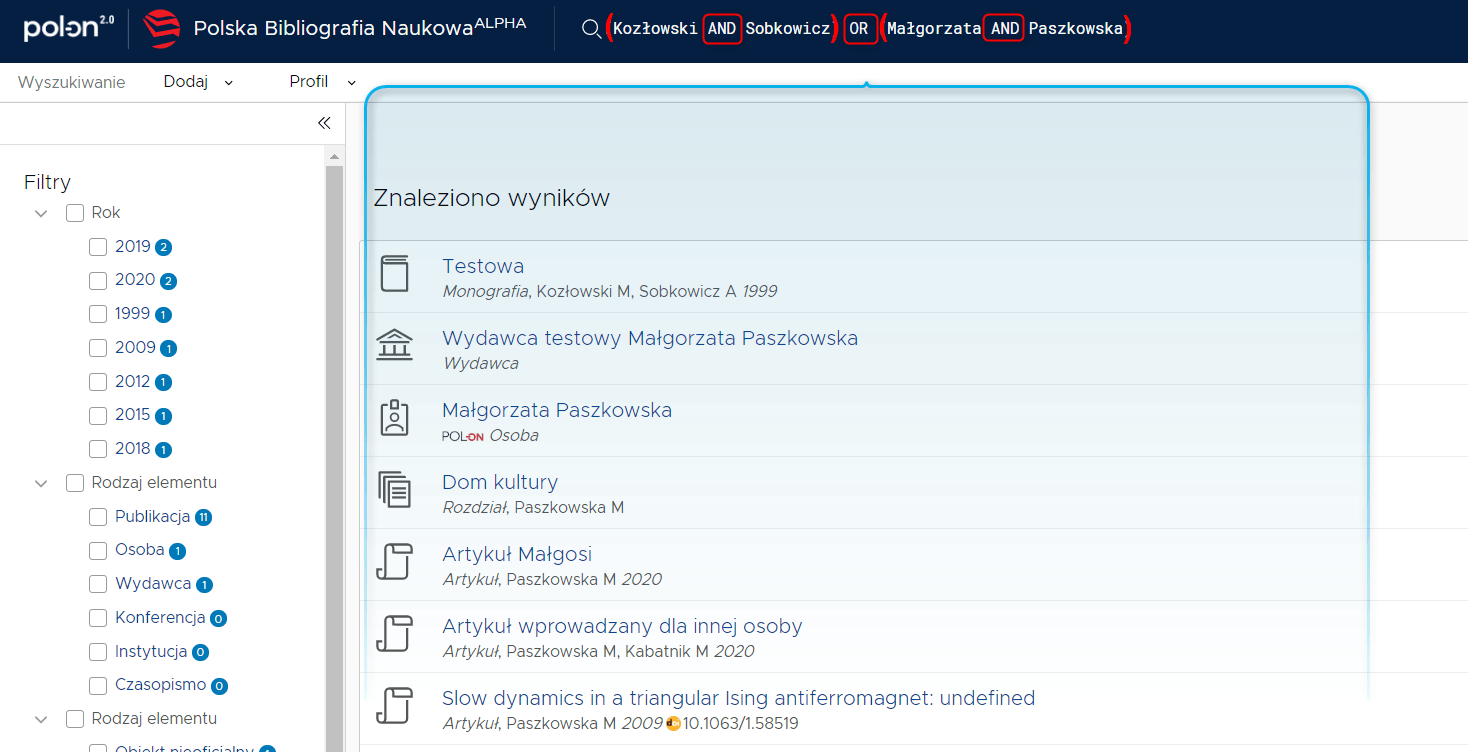The width and height of the screenshot is (1468, 752).
Task: Click the article icon for Artykuł Małgosi
Action: click(394, 562)
